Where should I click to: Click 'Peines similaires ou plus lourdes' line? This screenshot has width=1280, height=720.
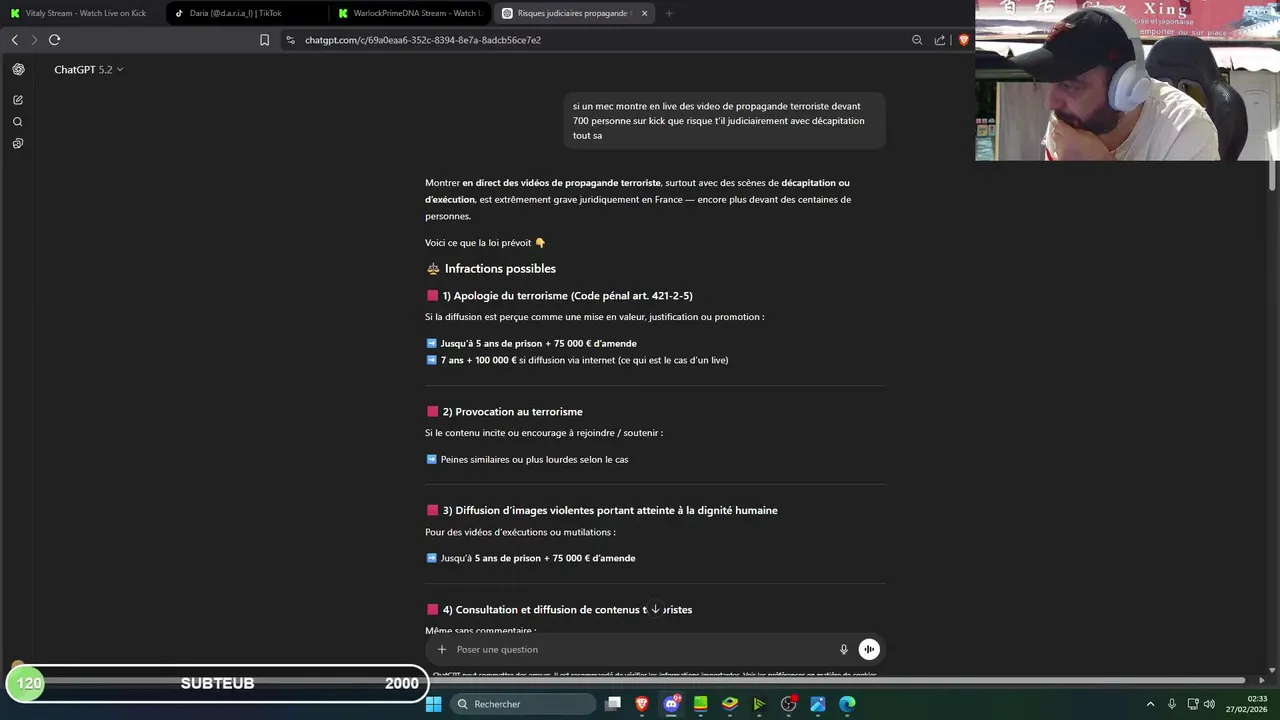pyautogui.click(x=534, y=459)
